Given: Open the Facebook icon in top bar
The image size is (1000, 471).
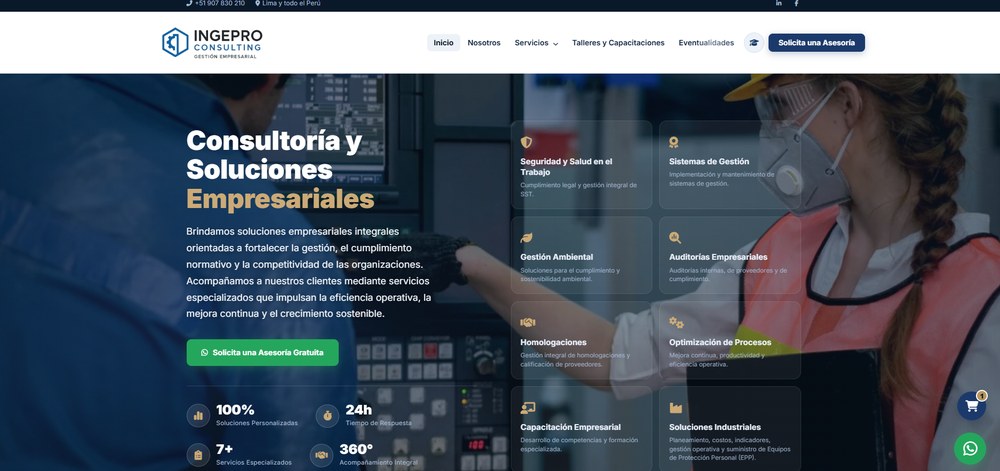Looking at the screenshot, I should pyautogui.click(x=796, y=3).
